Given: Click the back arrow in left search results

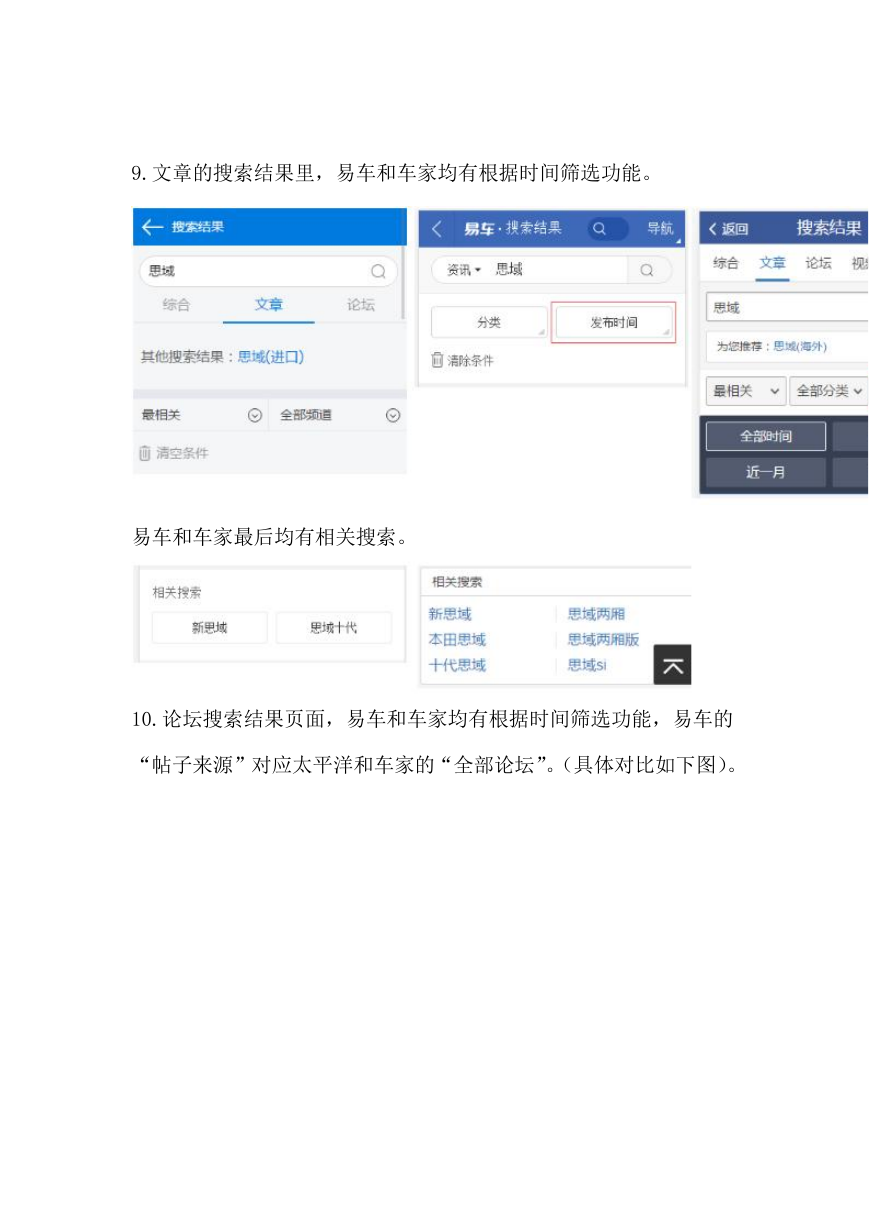Looking at the screenshot, I should click(152, 227).
